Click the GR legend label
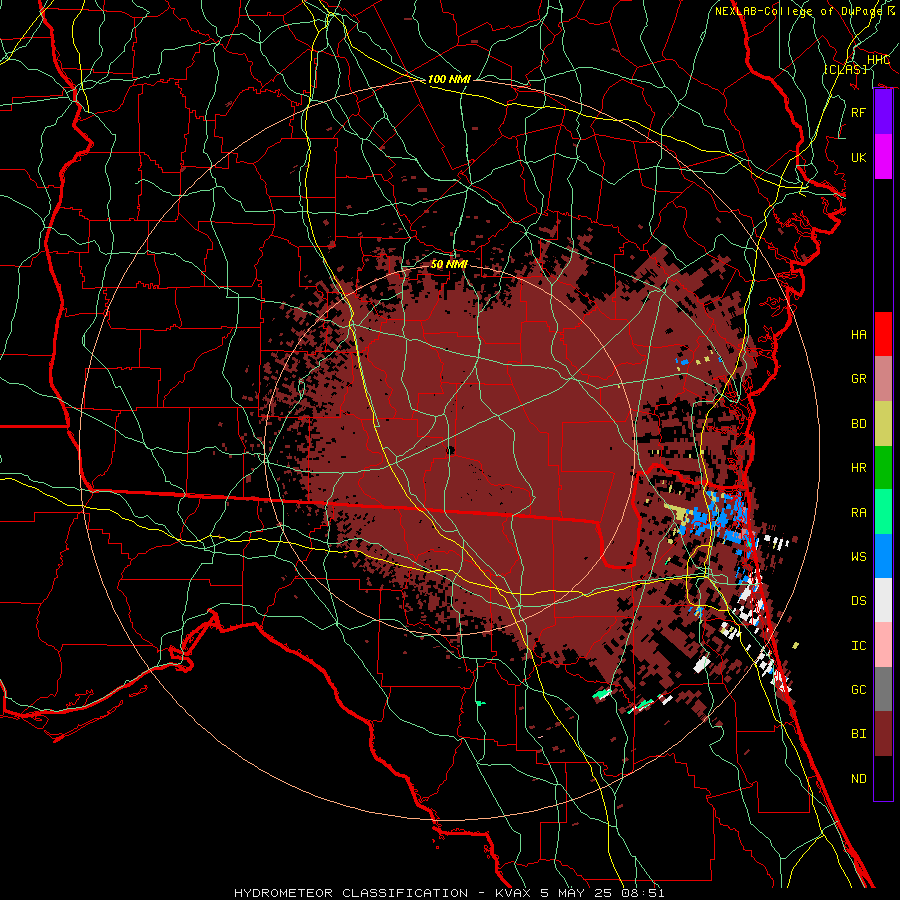Viewport: 900px width, 900px height. (859, 379)
